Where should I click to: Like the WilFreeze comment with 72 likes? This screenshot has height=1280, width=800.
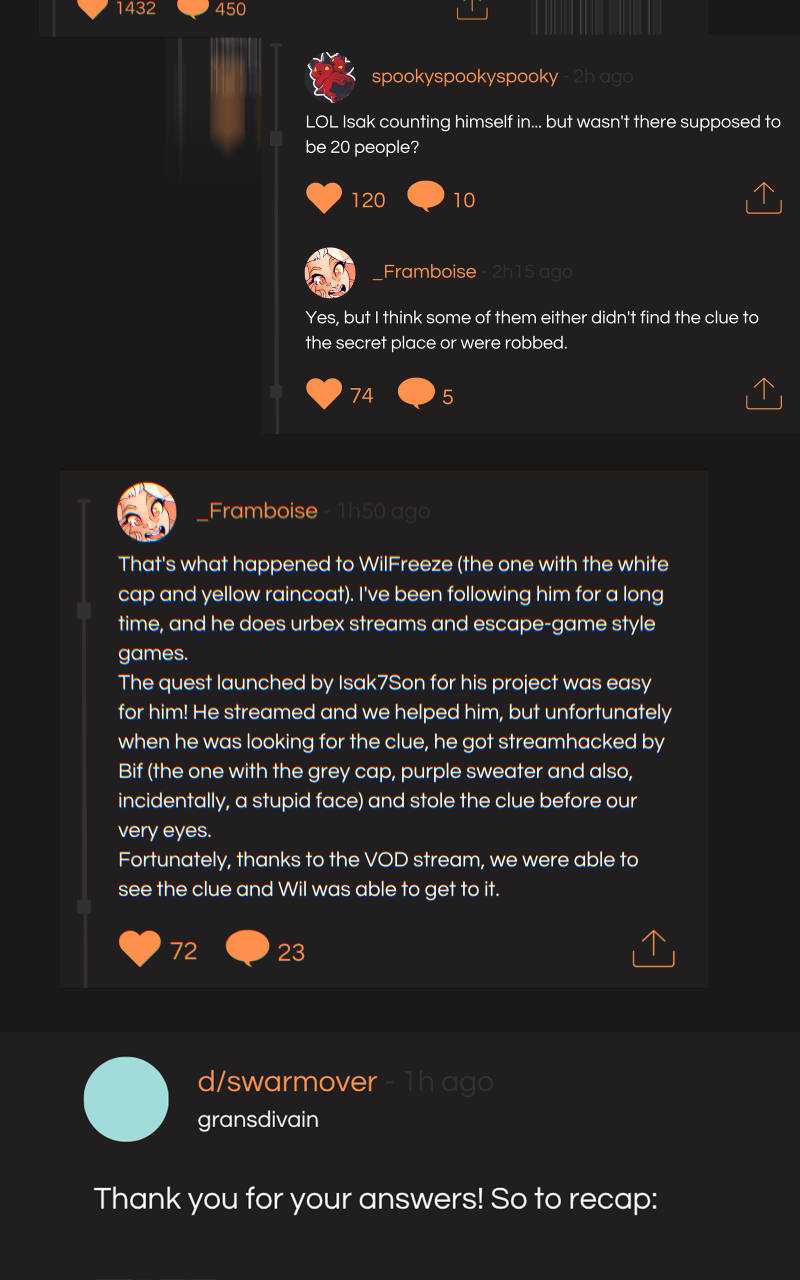(140, 948)
